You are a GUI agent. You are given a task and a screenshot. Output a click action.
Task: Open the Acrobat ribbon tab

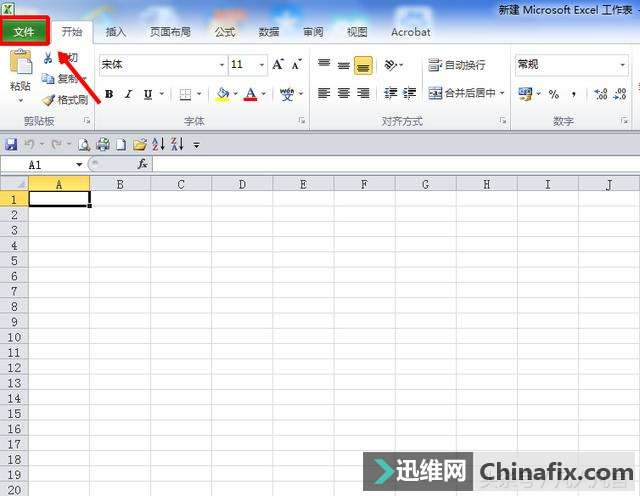coord(411,32)
